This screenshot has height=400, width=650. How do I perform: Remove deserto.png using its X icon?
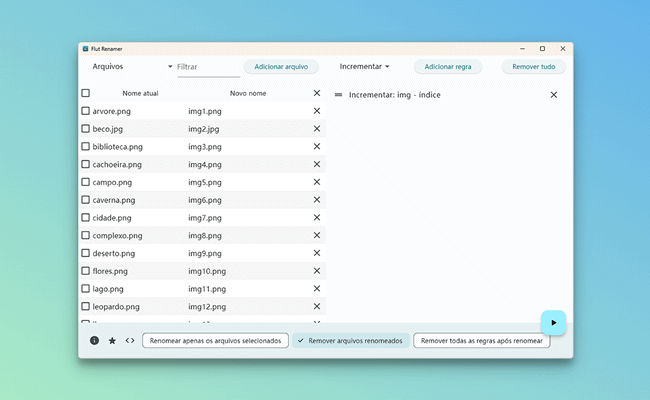pyautogui.click(x=317, y=253)
